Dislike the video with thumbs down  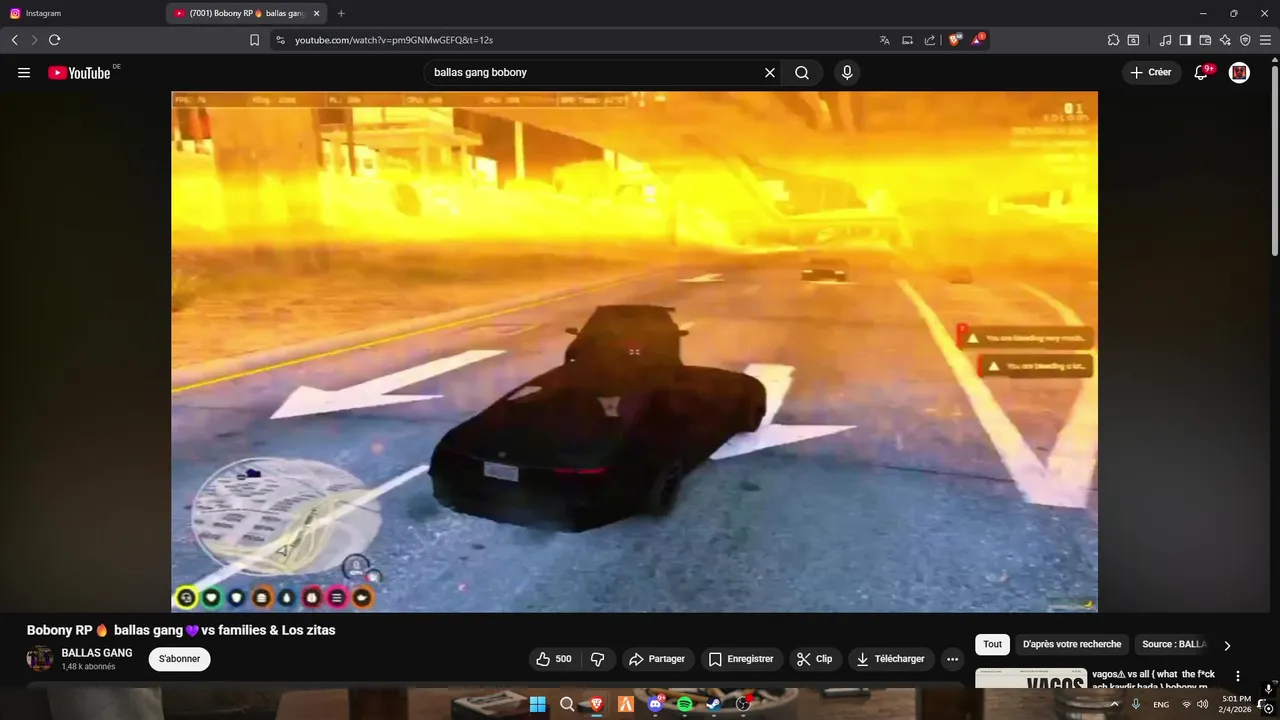[x=598, y=659]
